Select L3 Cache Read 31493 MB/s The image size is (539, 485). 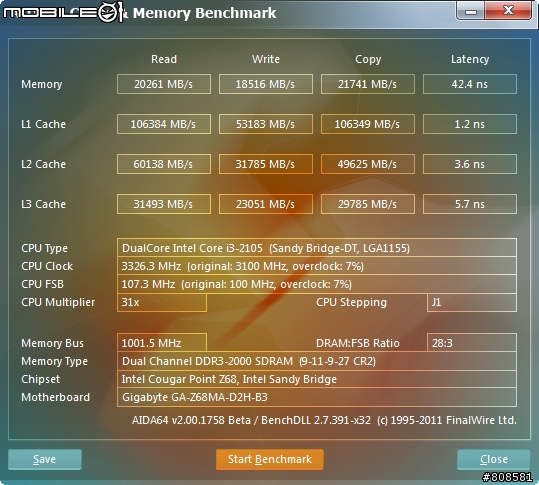pyautogui.click(x=164, y=204)
